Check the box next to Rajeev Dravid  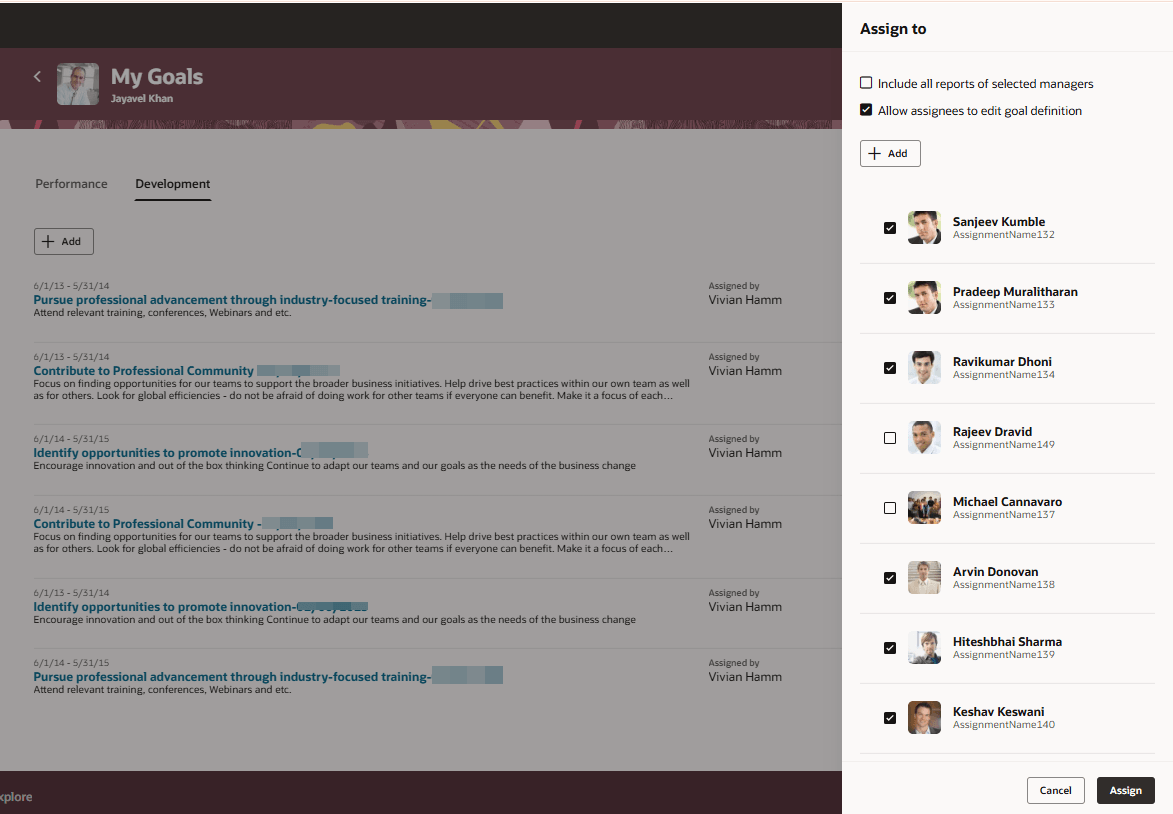point(889,438)
